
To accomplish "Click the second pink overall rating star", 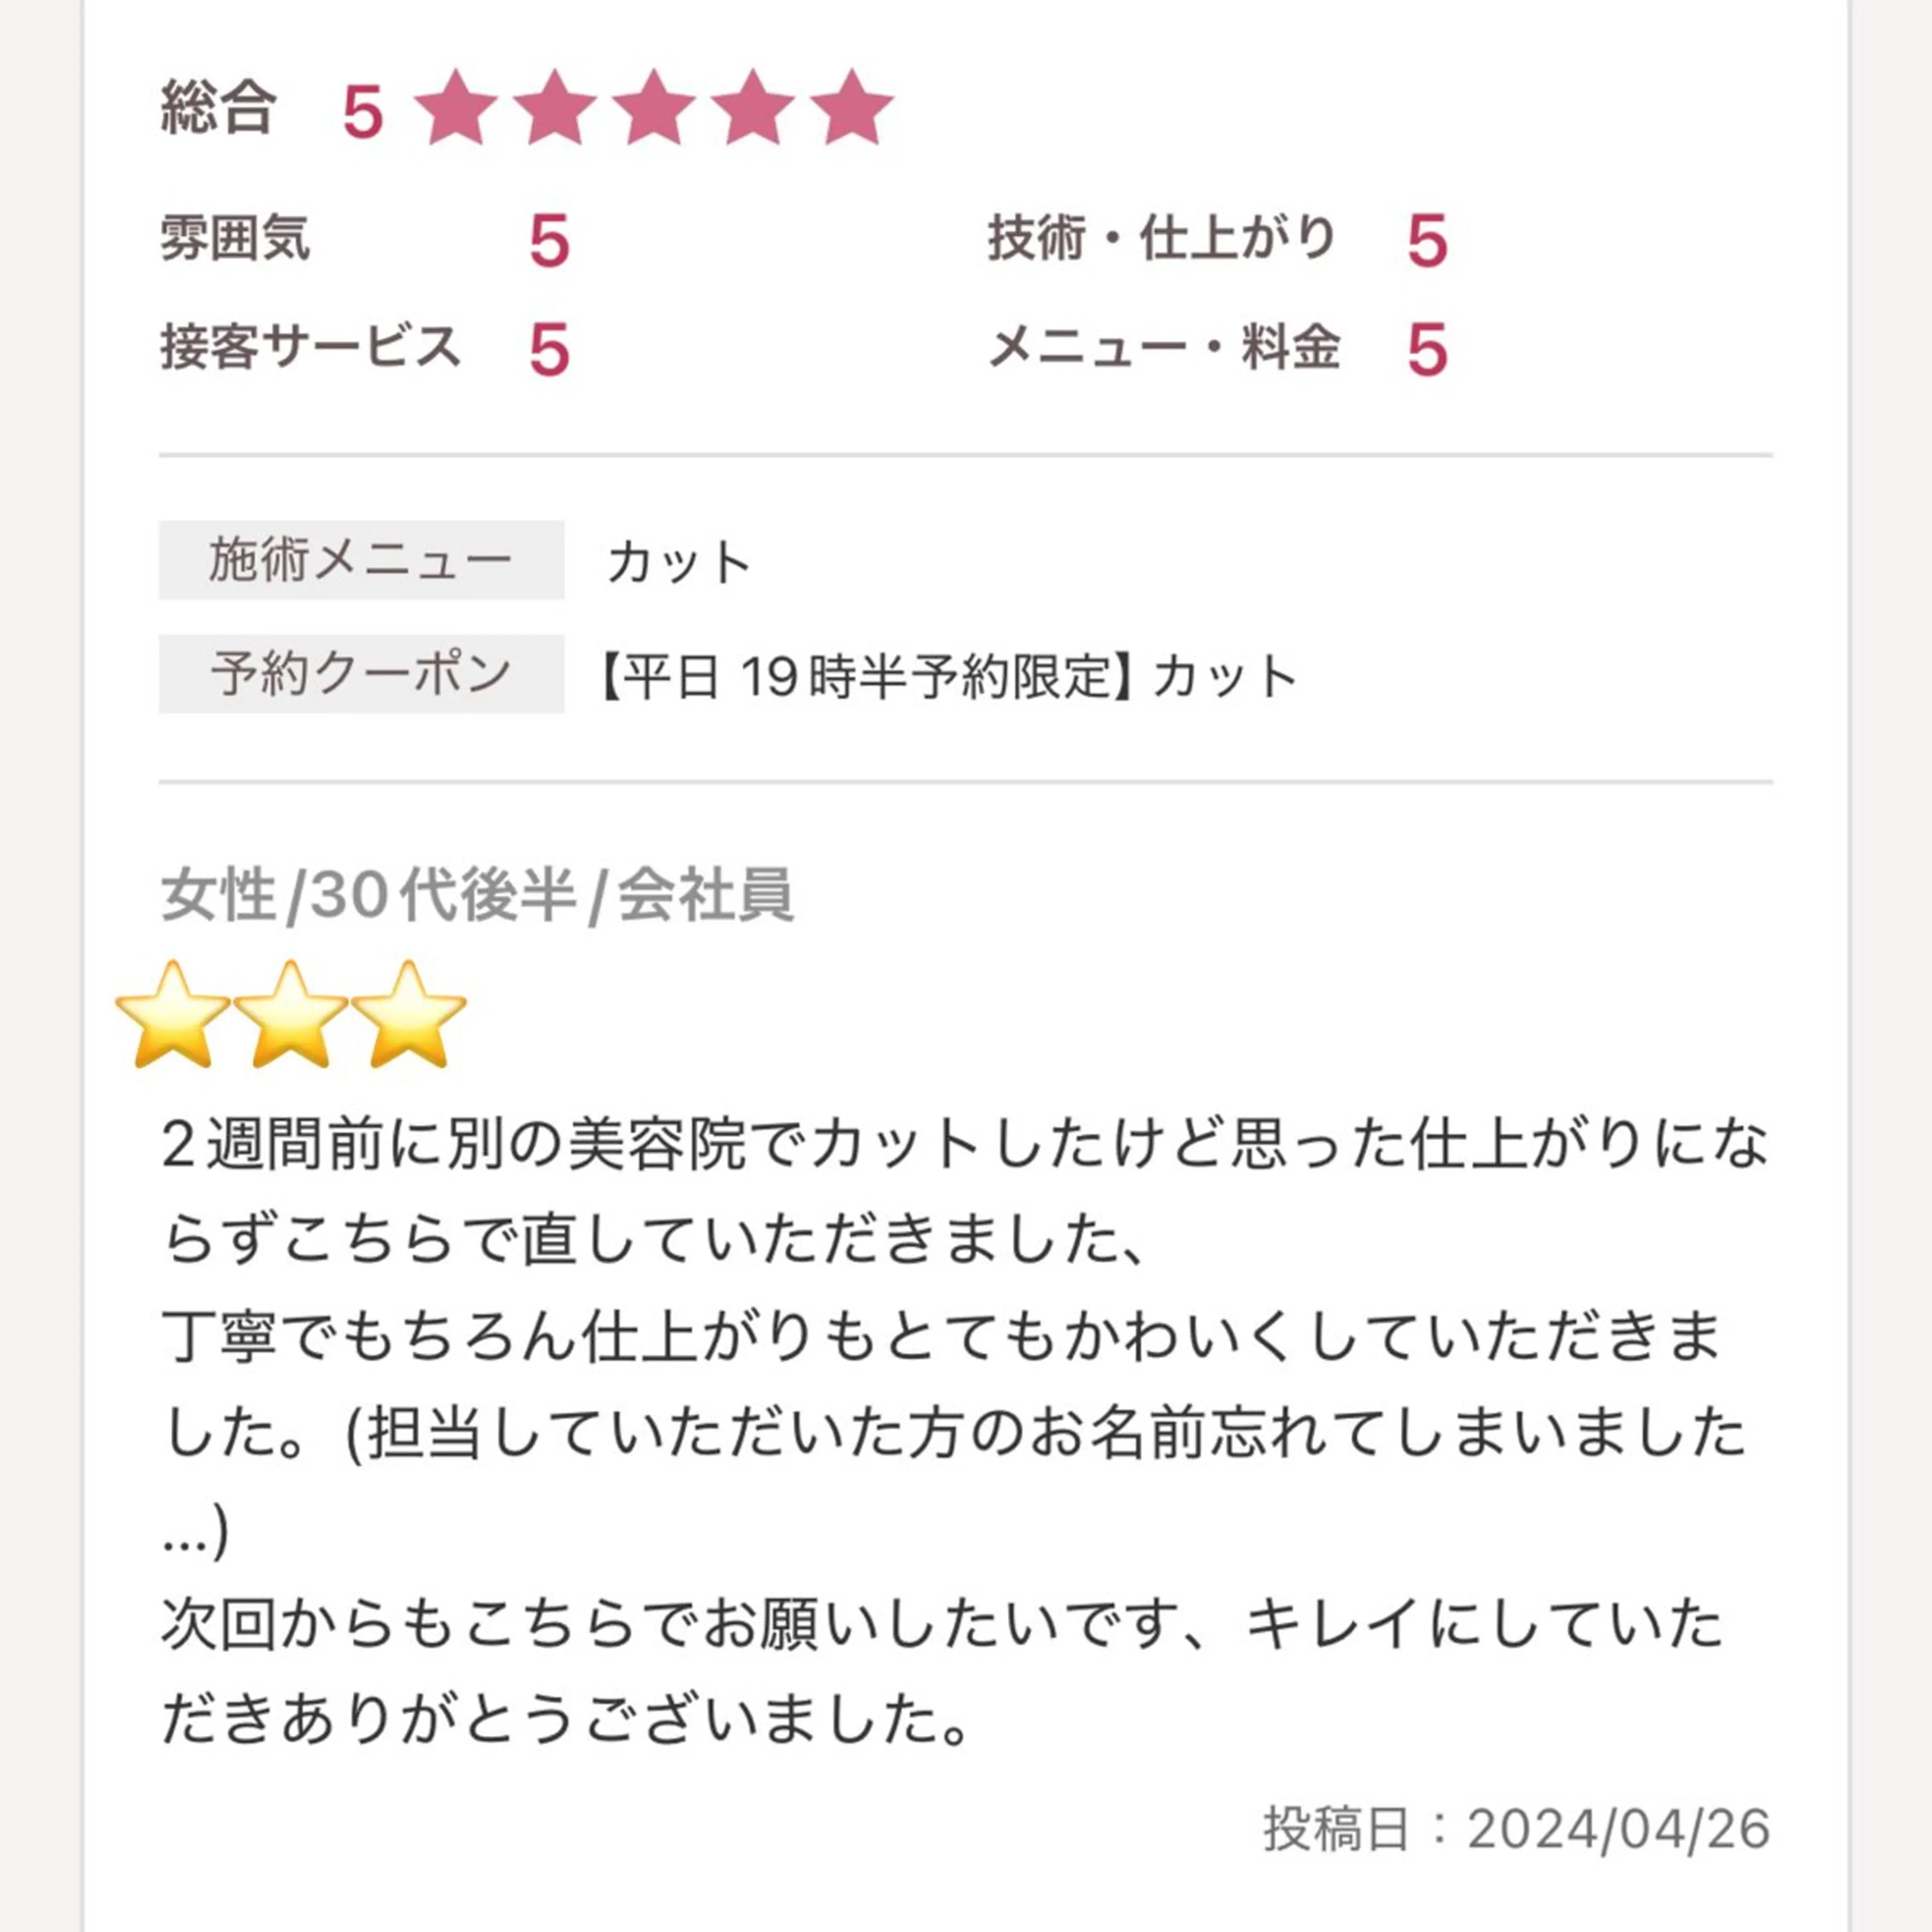I will click(554, 108).
